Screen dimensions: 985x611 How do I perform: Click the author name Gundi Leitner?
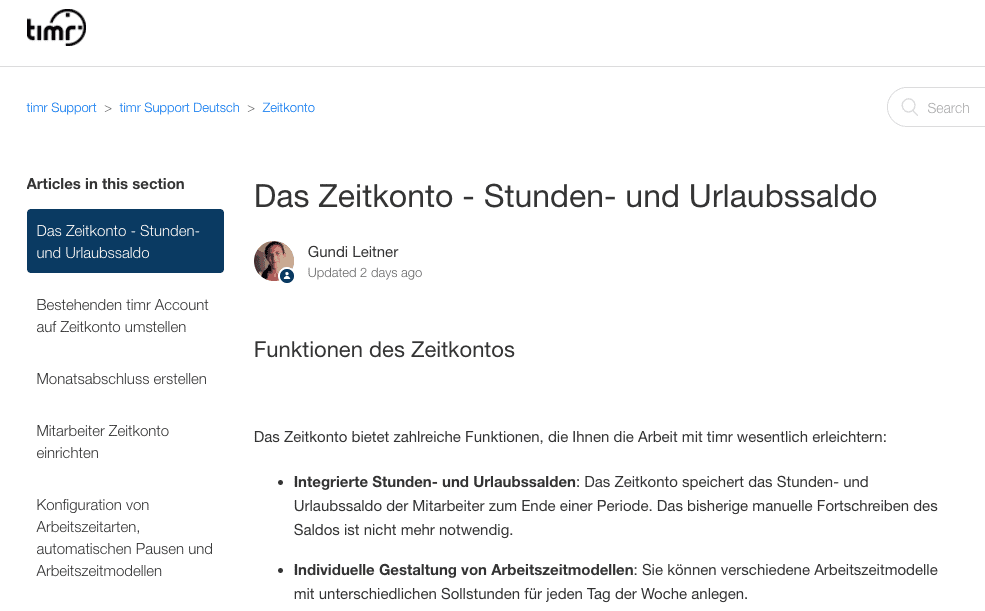point(353,252)
